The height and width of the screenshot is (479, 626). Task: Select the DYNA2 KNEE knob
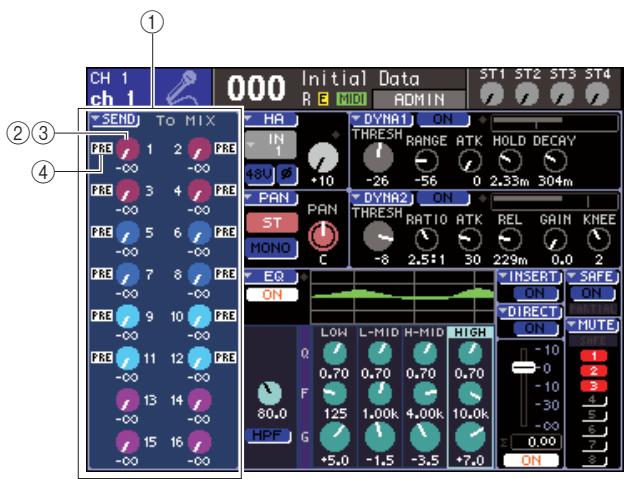[x=598, y=240]
